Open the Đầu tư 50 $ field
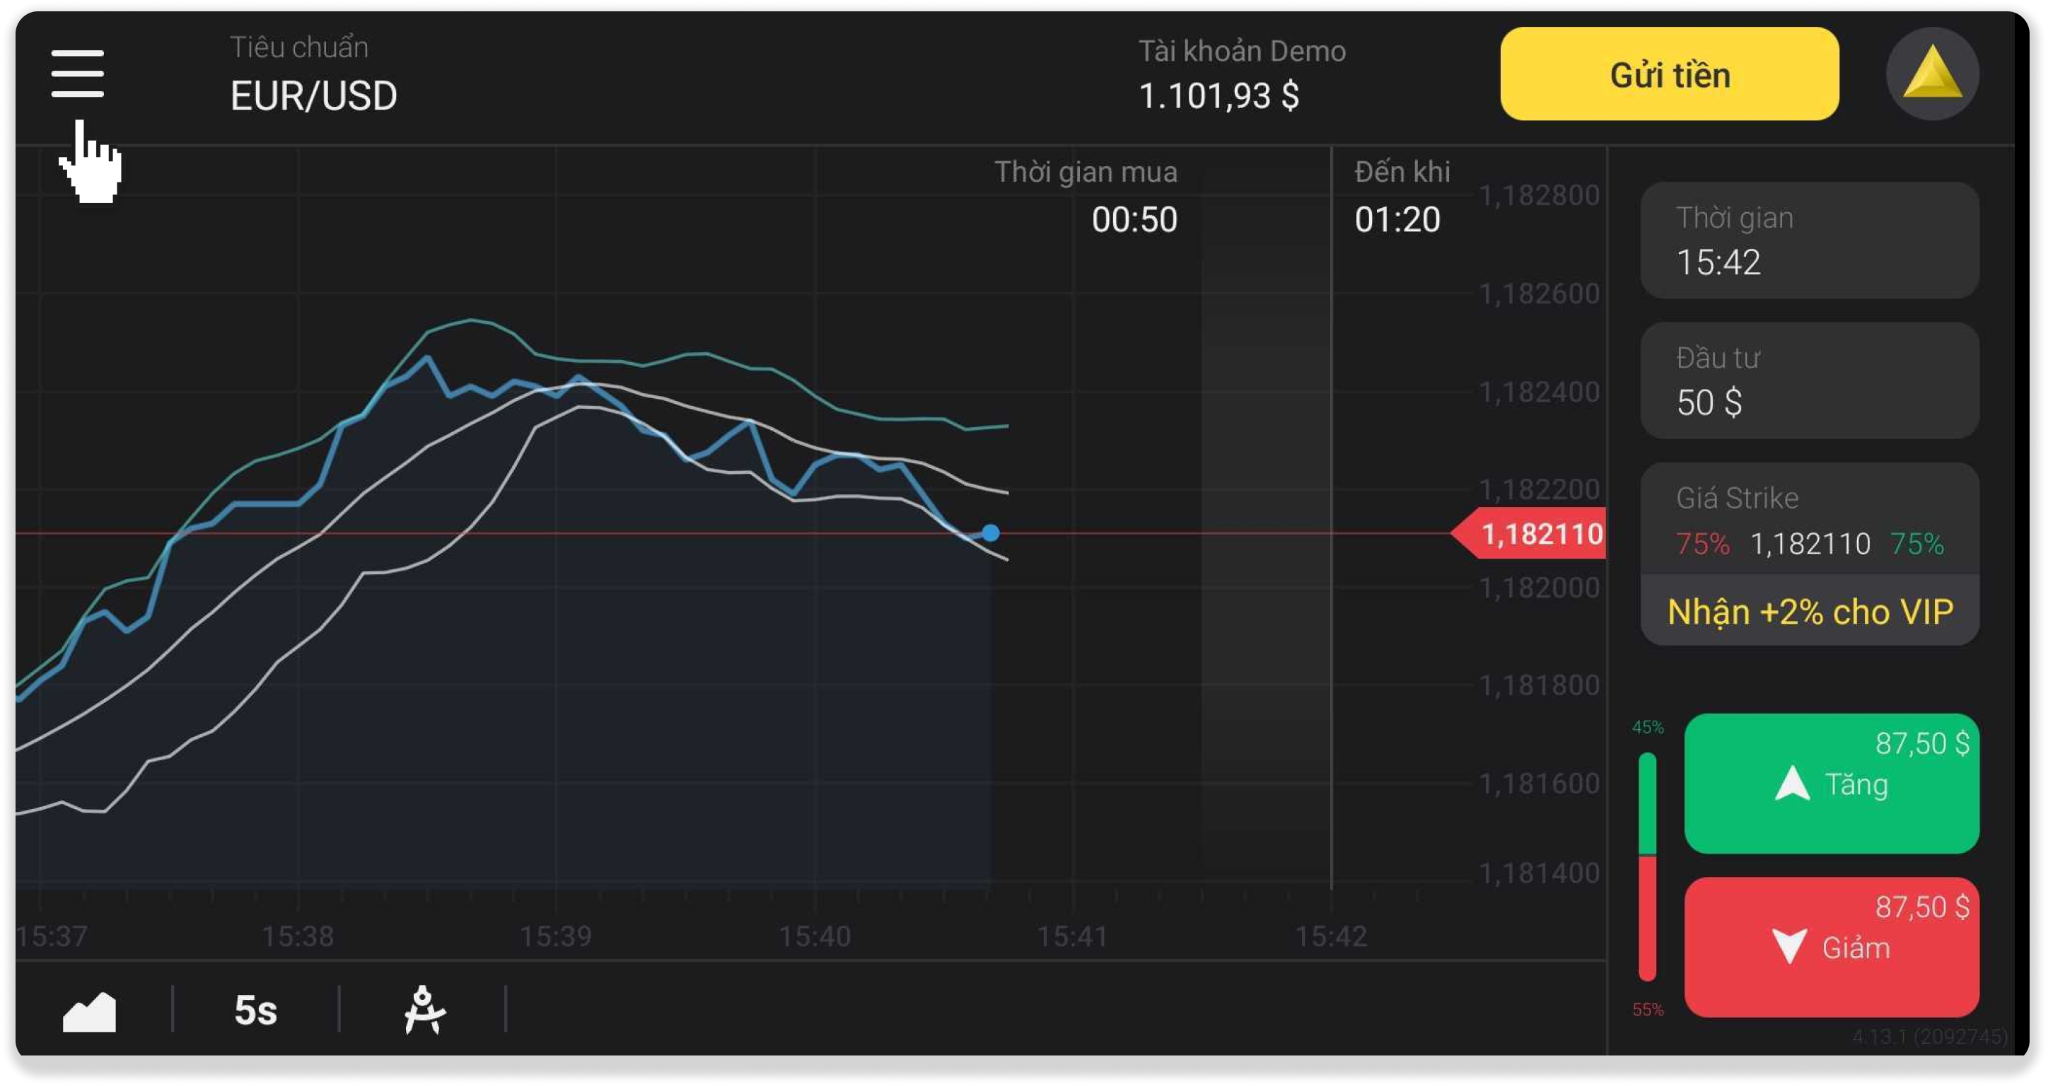2048x1086 pixels. point(1809,381)
